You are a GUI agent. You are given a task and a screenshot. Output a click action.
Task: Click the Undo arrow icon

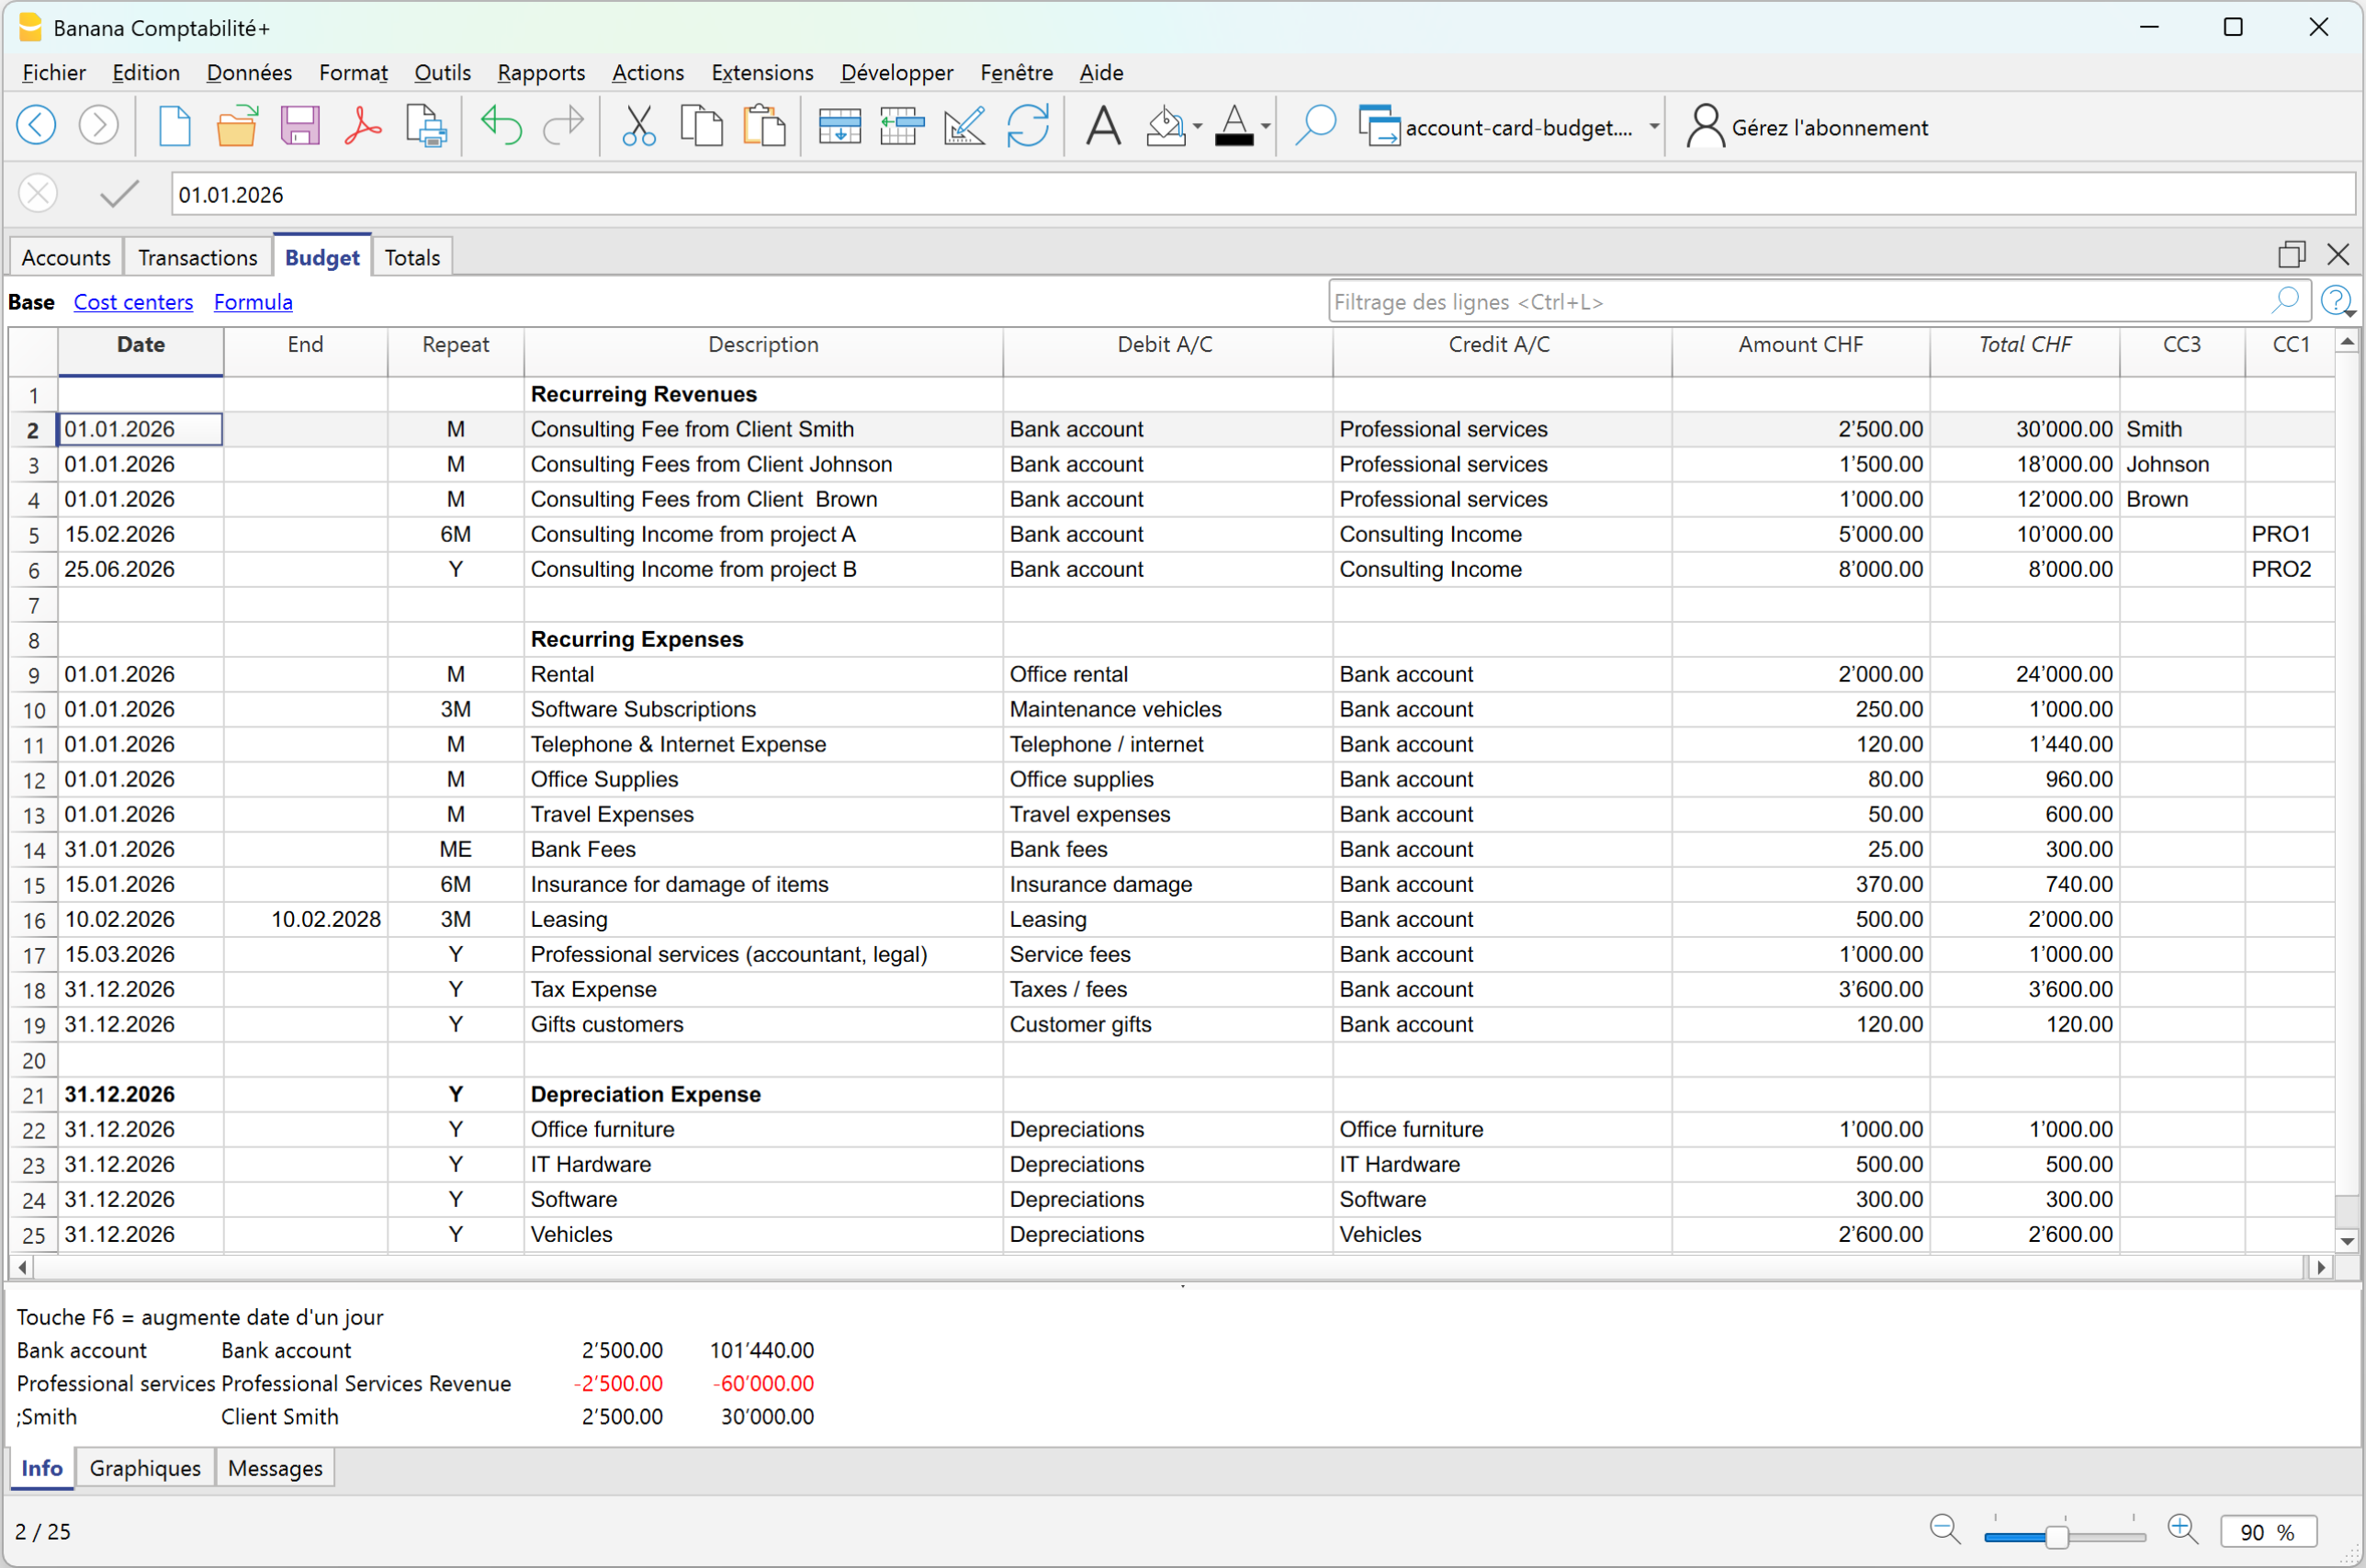click(501, 127)
